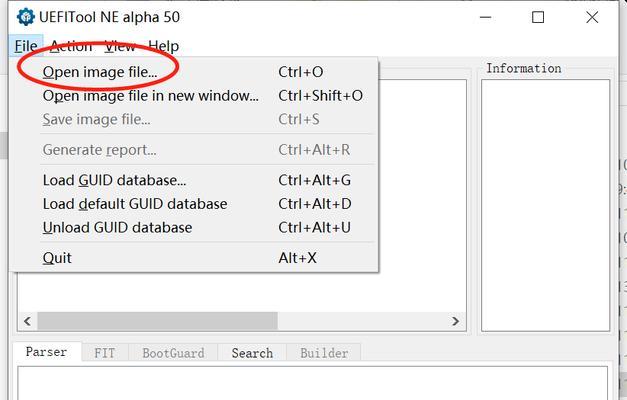Screen dimensions: 627x400
Task: Switch to the Search tab
Action: coord(252,353)
